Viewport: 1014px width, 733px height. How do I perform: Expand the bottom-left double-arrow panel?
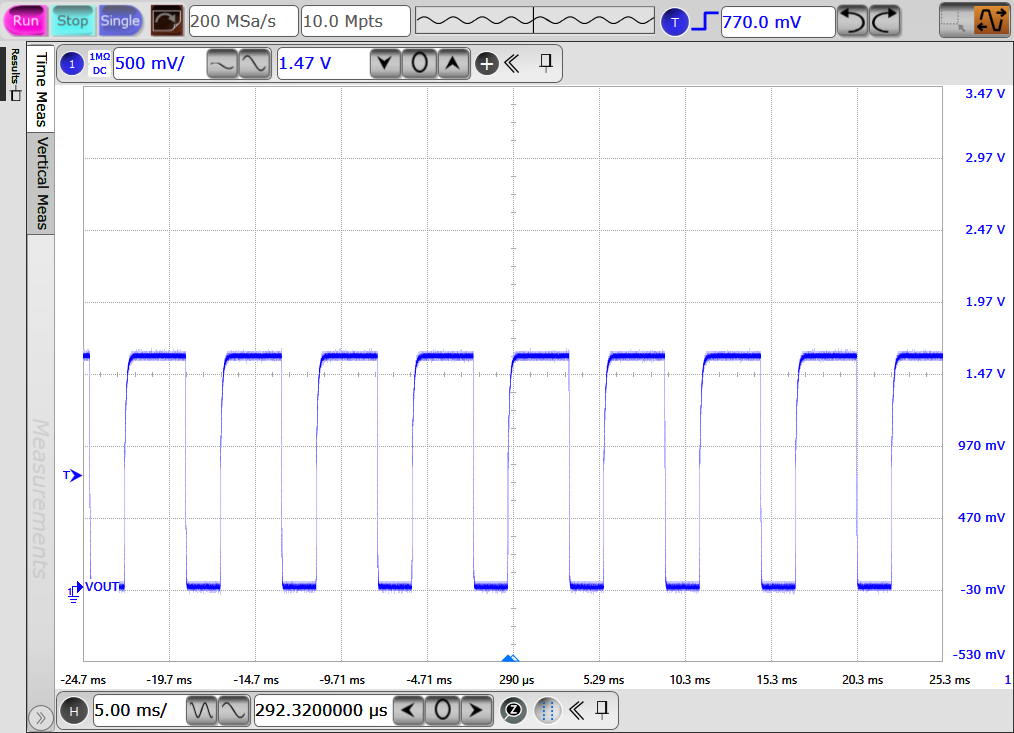point(40,716)
